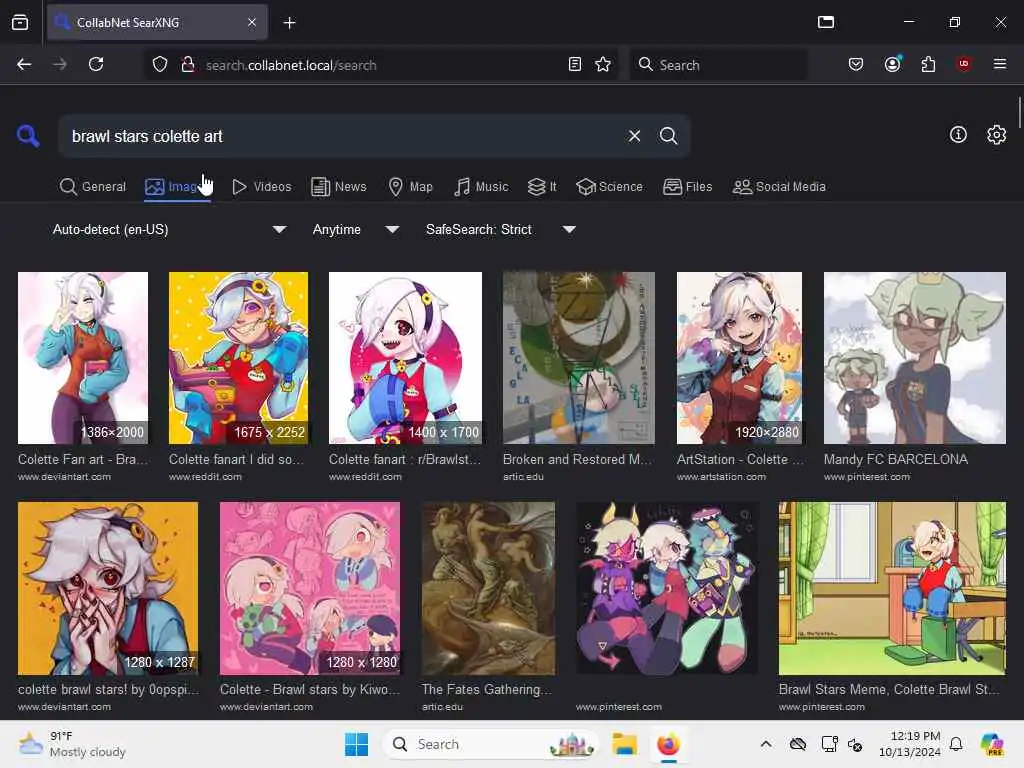Click the Windows taskbar Search box
Screen dimensions: 1024x768
(490, 744)
